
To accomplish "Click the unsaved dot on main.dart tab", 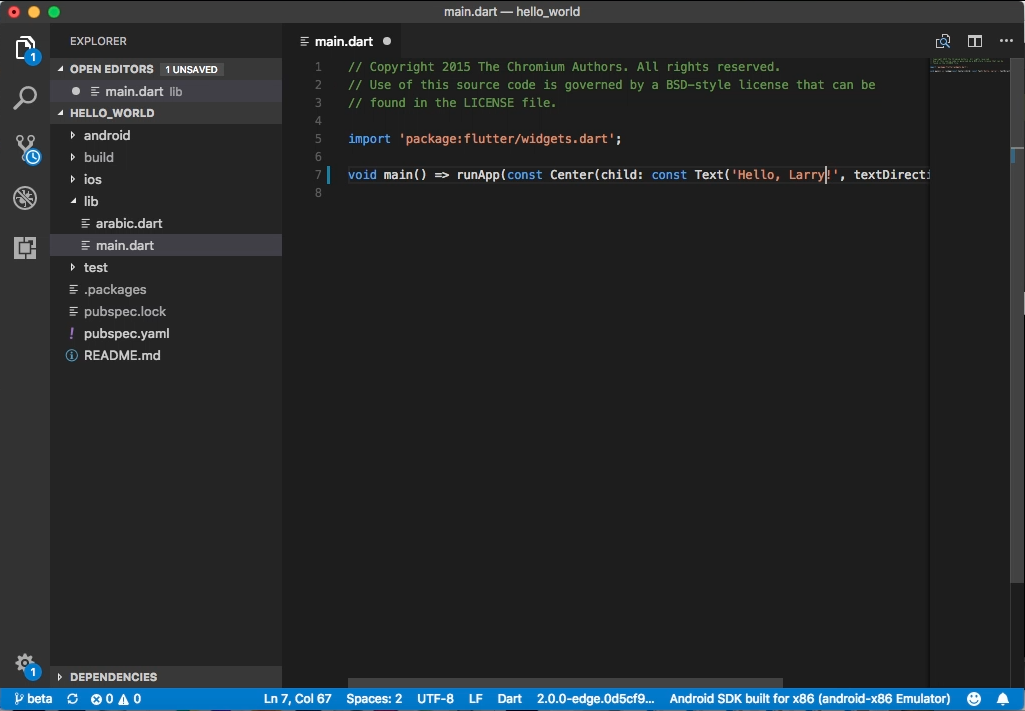I will pyautogui.click(x=387, y=41).
